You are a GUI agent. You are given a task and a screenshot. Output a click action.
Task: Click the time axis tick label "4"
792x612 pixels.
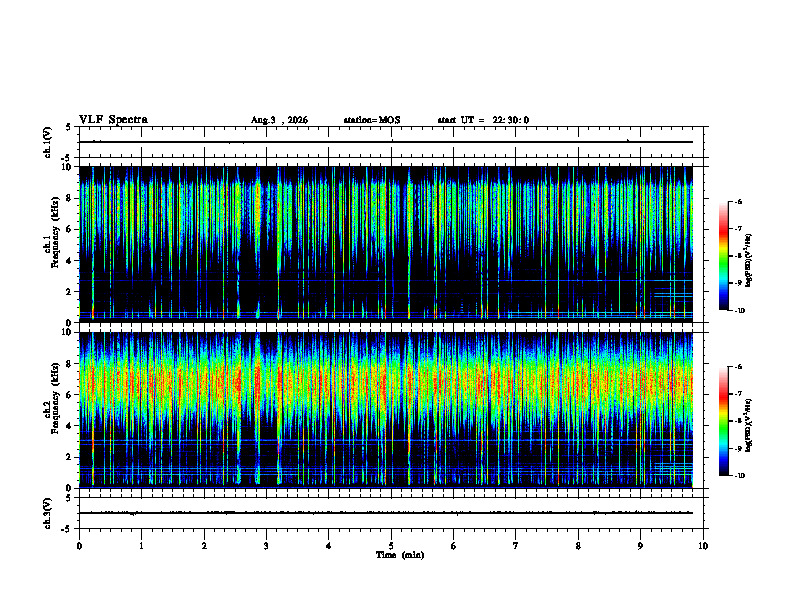329,546
